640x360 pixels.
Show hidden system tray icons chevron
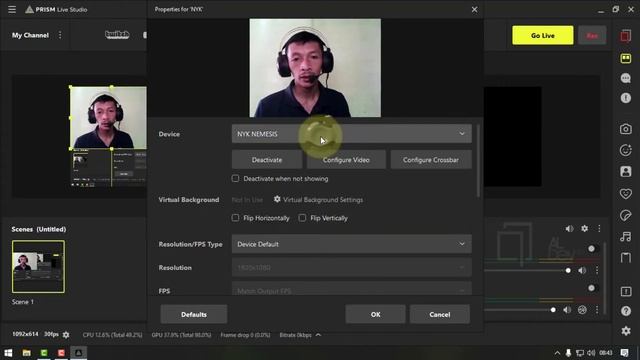[x=557, y=353]
